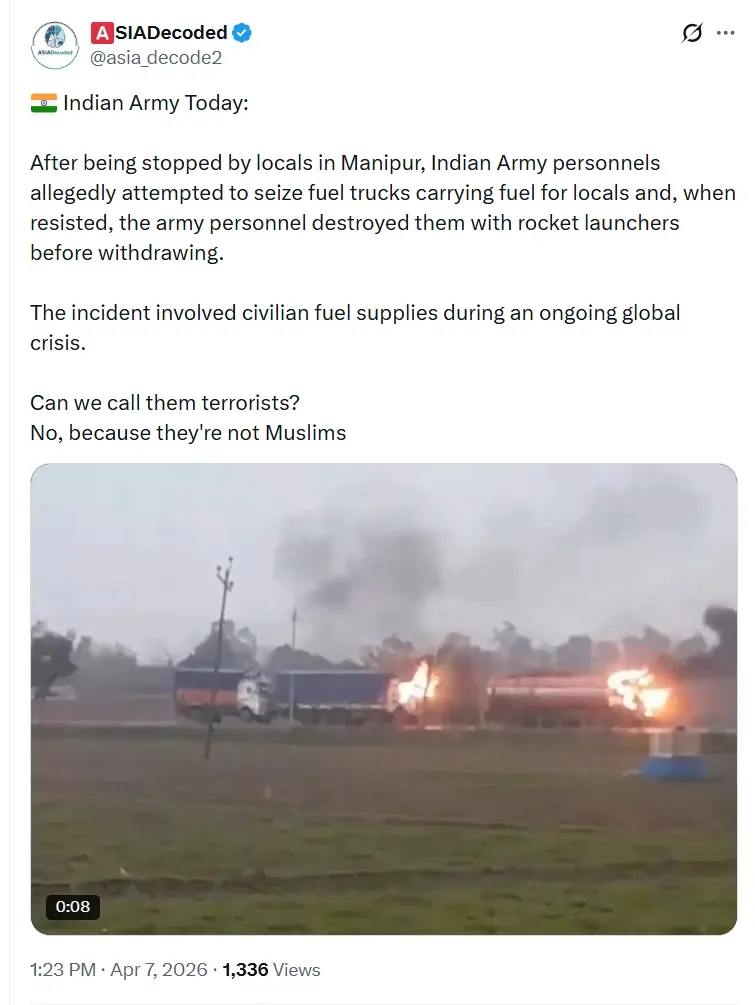Screen dimensions: 755x1005
Task: Click the 'civilian fuel supplies' paragraph
Action: [355, 328]
